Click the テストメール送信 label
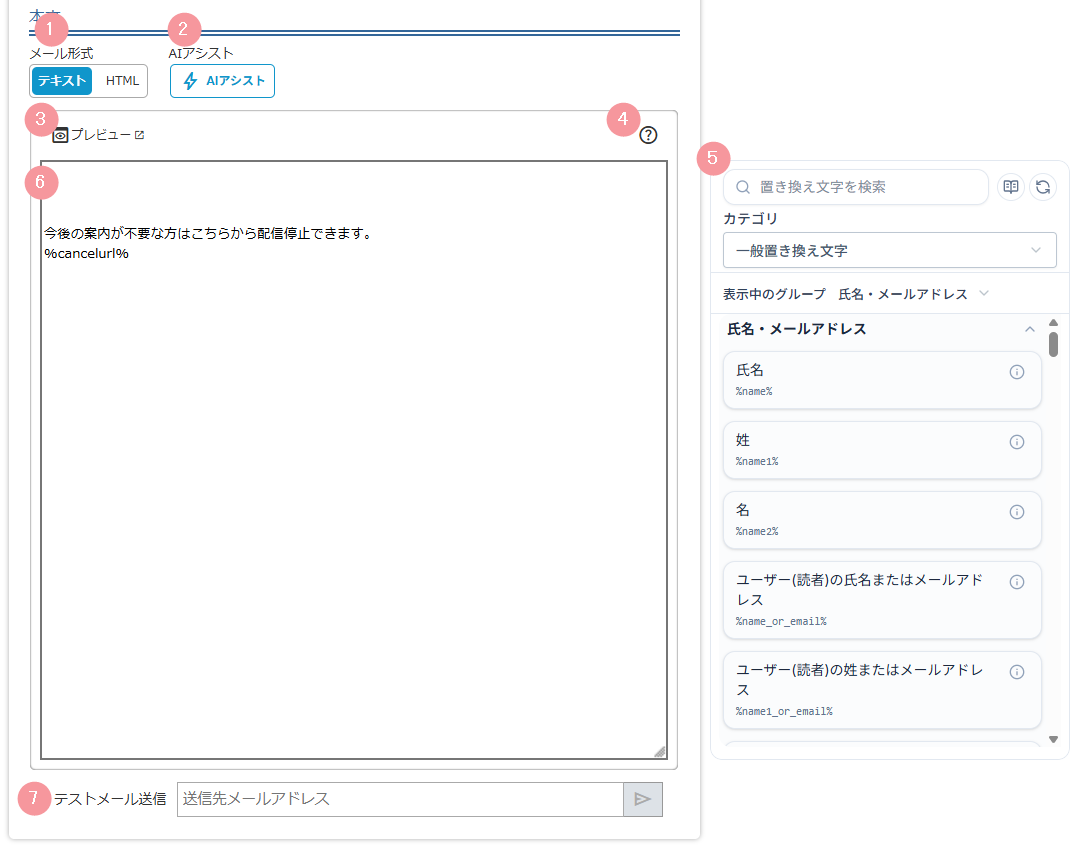 [110, 799]
